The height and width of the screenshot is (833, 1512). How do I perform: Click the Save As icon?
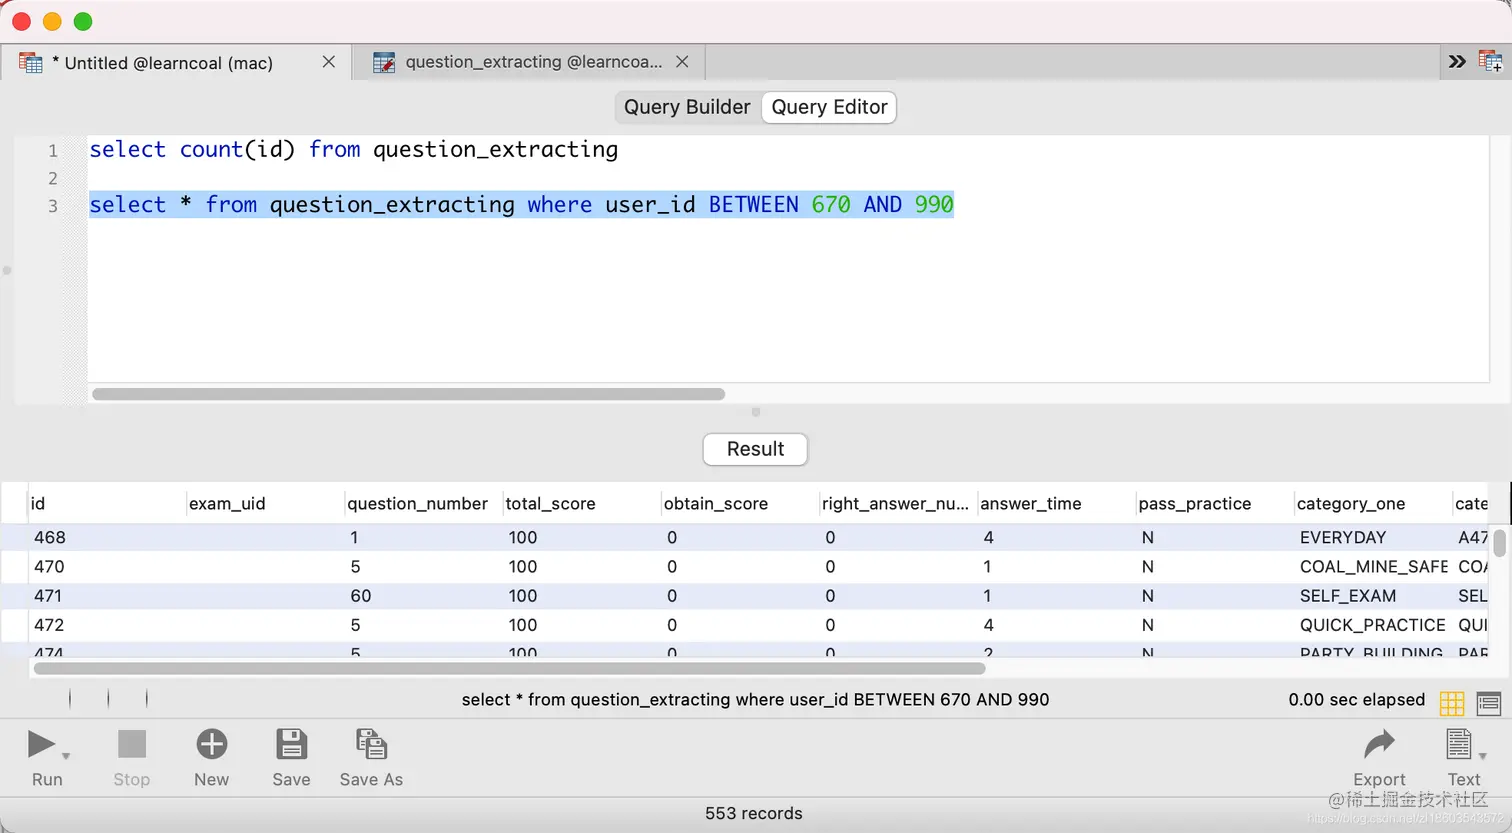371,745
